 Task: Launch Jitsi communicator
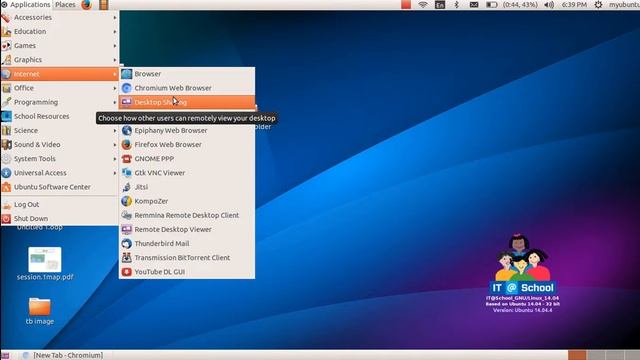click(x=187, y=187)
